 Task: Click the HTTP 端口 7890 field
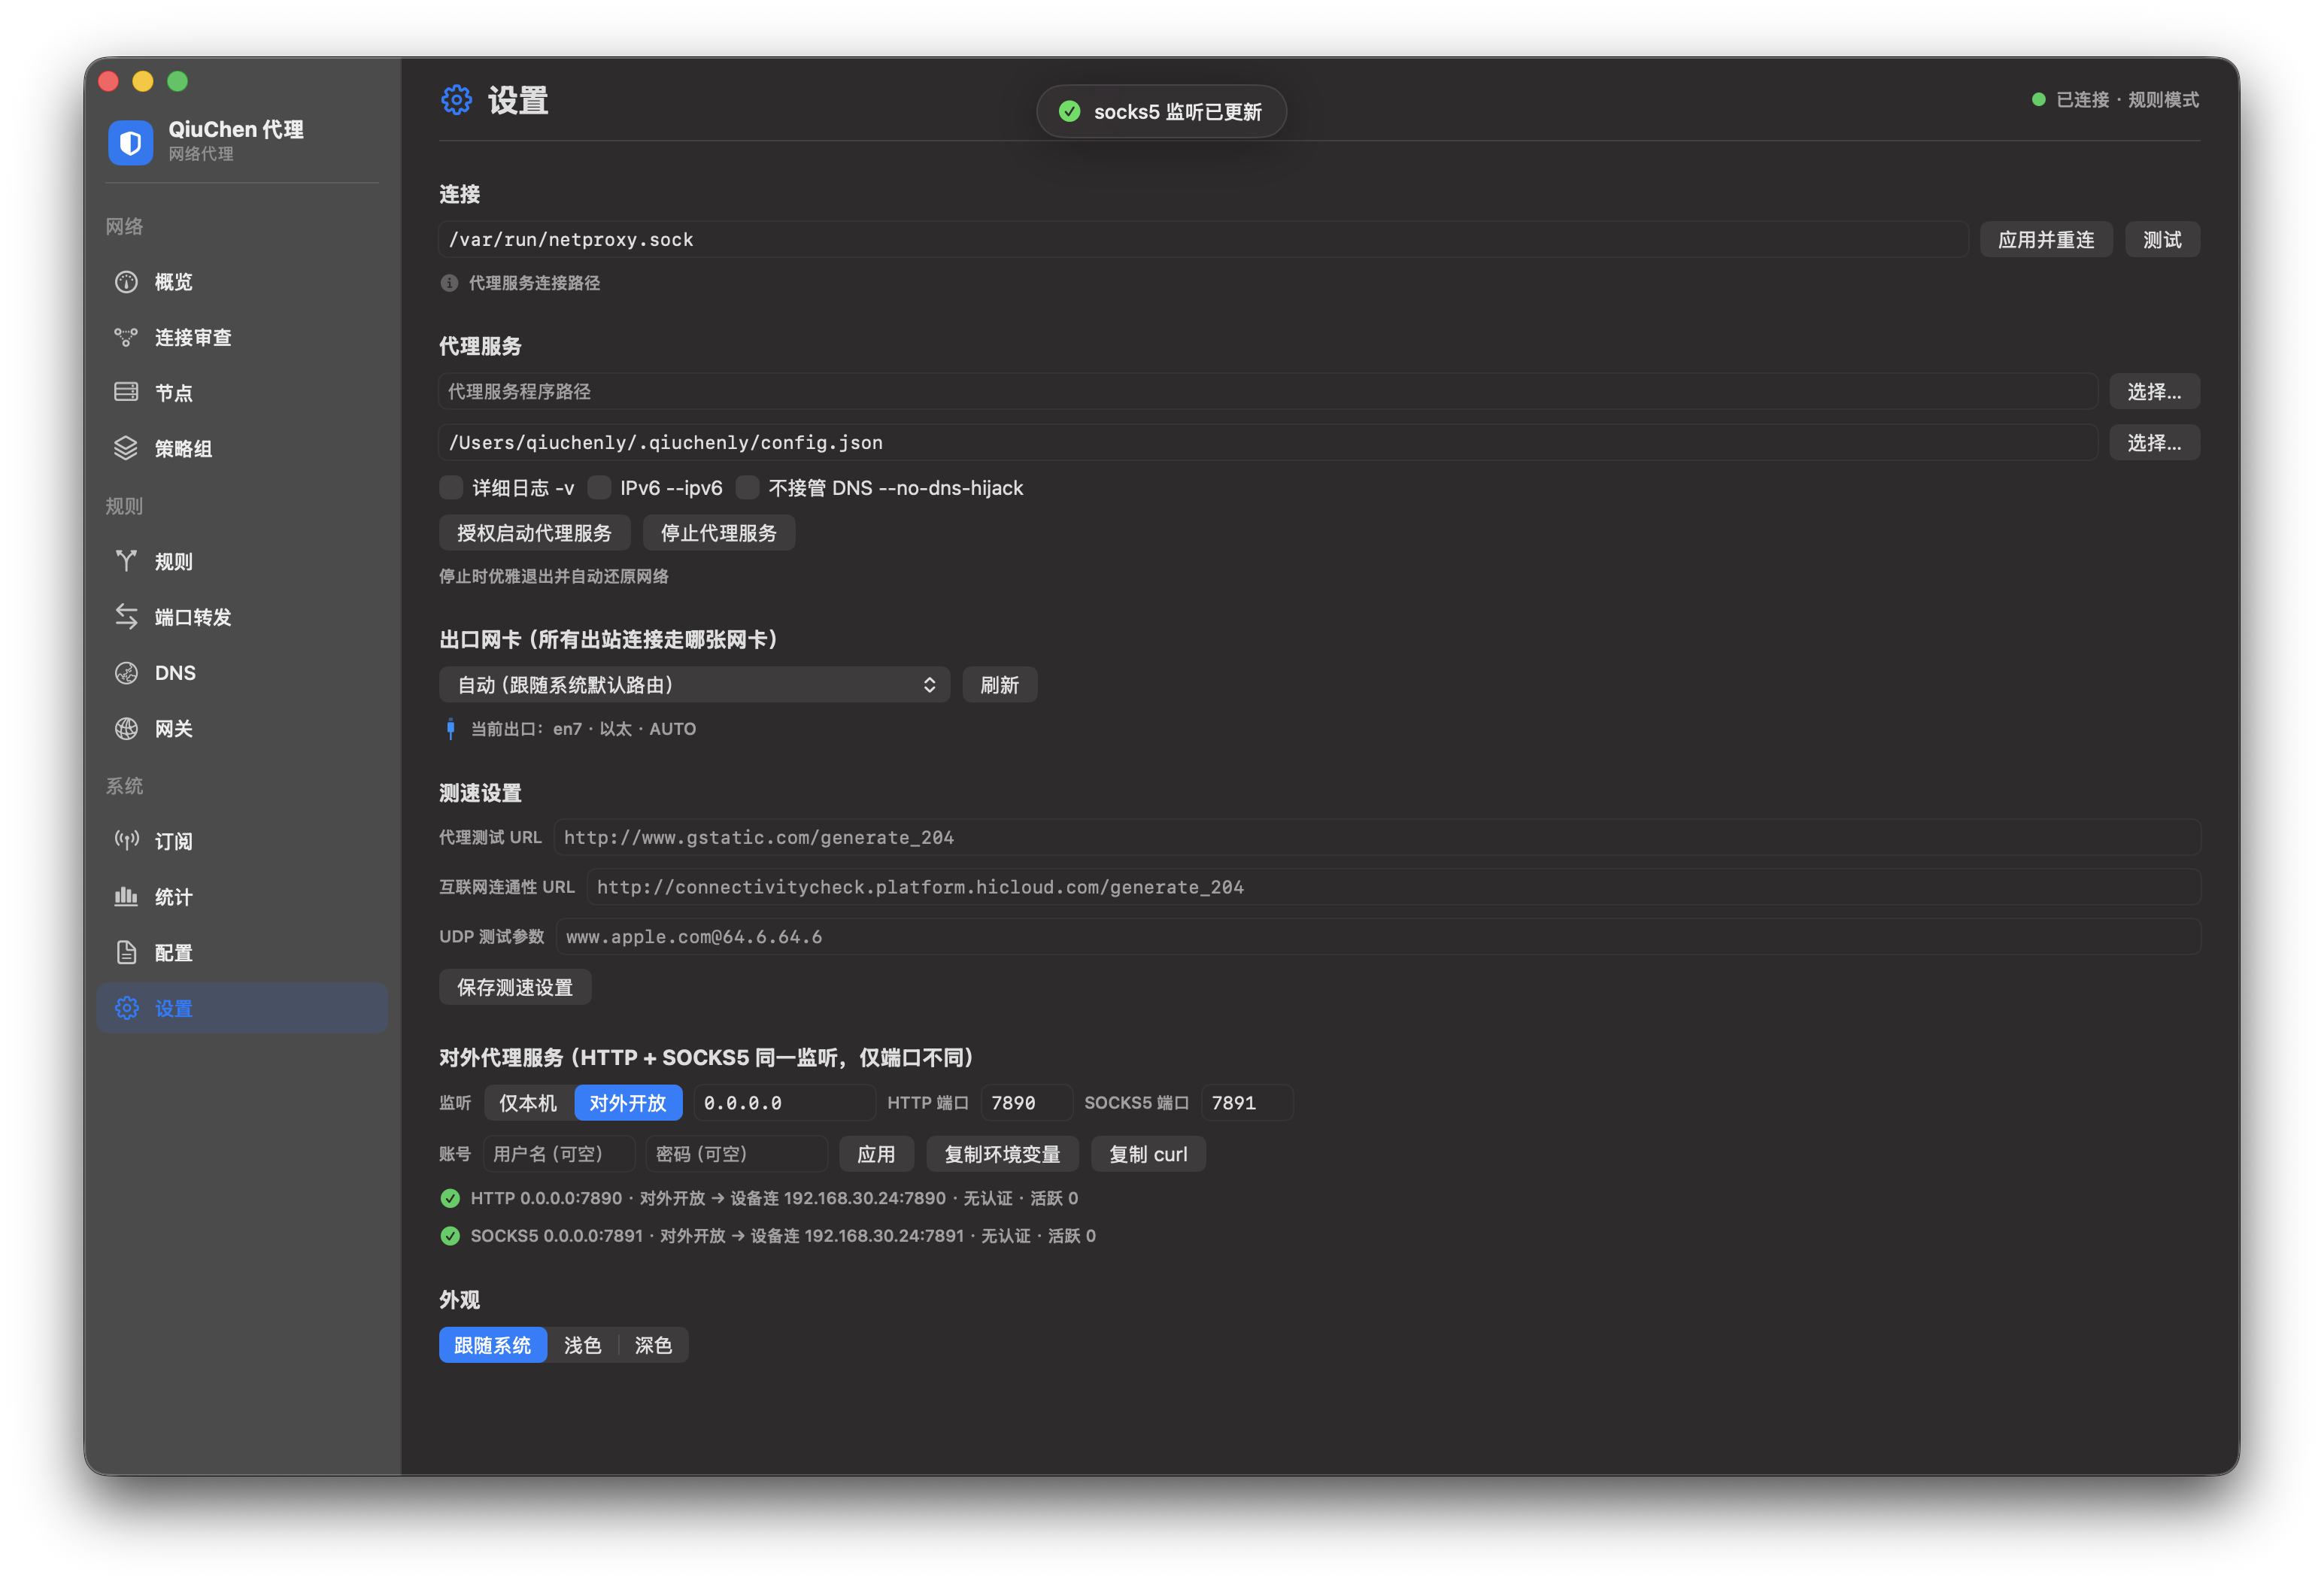1026,1103
